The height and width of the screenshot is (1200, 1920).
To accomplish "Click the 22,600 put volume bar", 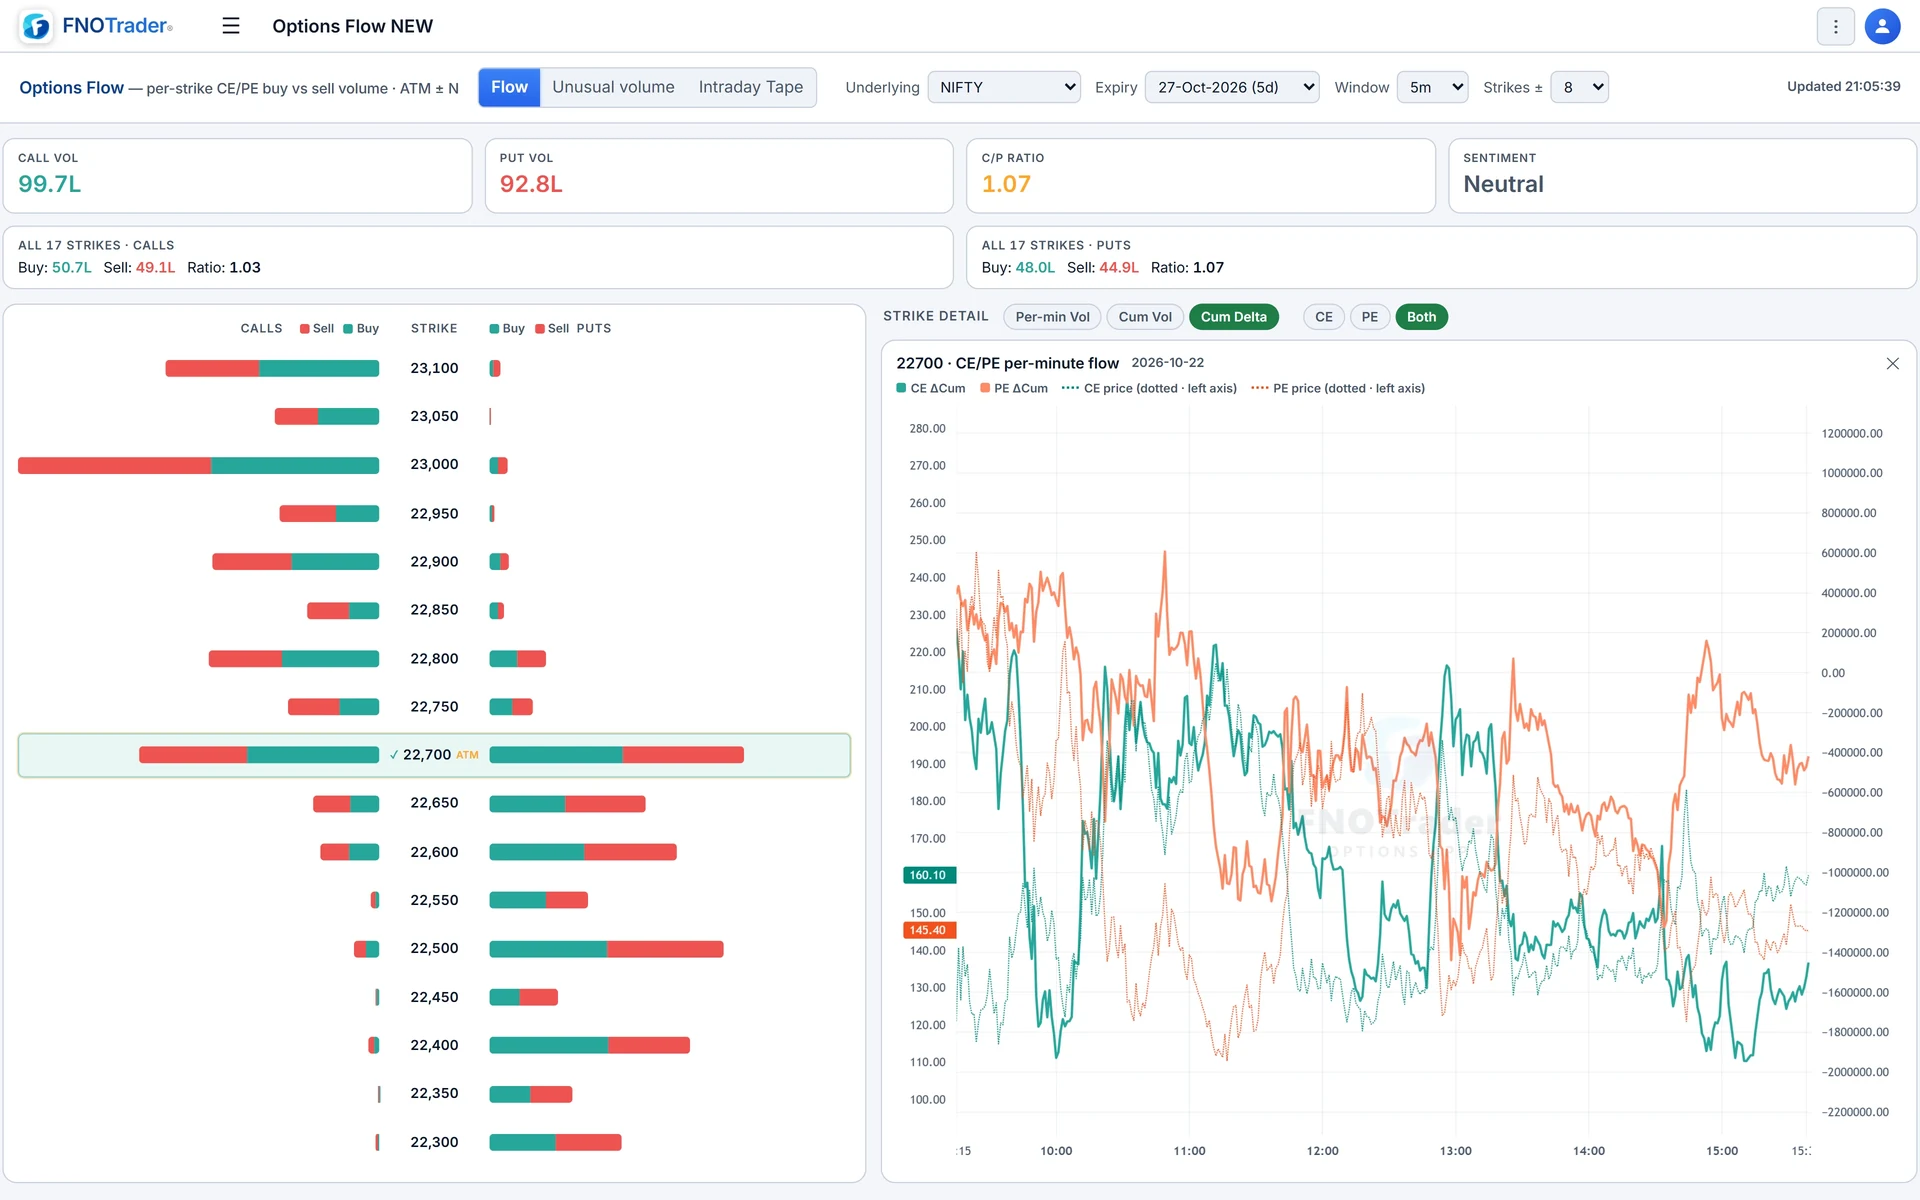I will [583, 852].
